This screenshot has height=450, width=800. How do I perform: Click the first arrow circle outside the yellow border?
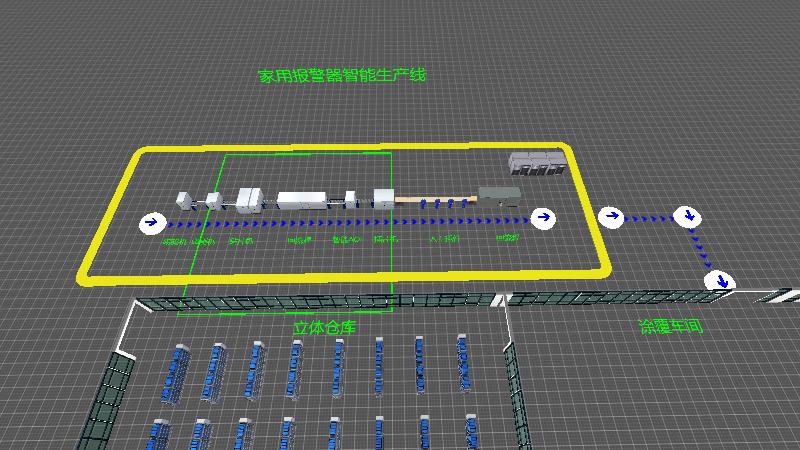coord(610,216)
